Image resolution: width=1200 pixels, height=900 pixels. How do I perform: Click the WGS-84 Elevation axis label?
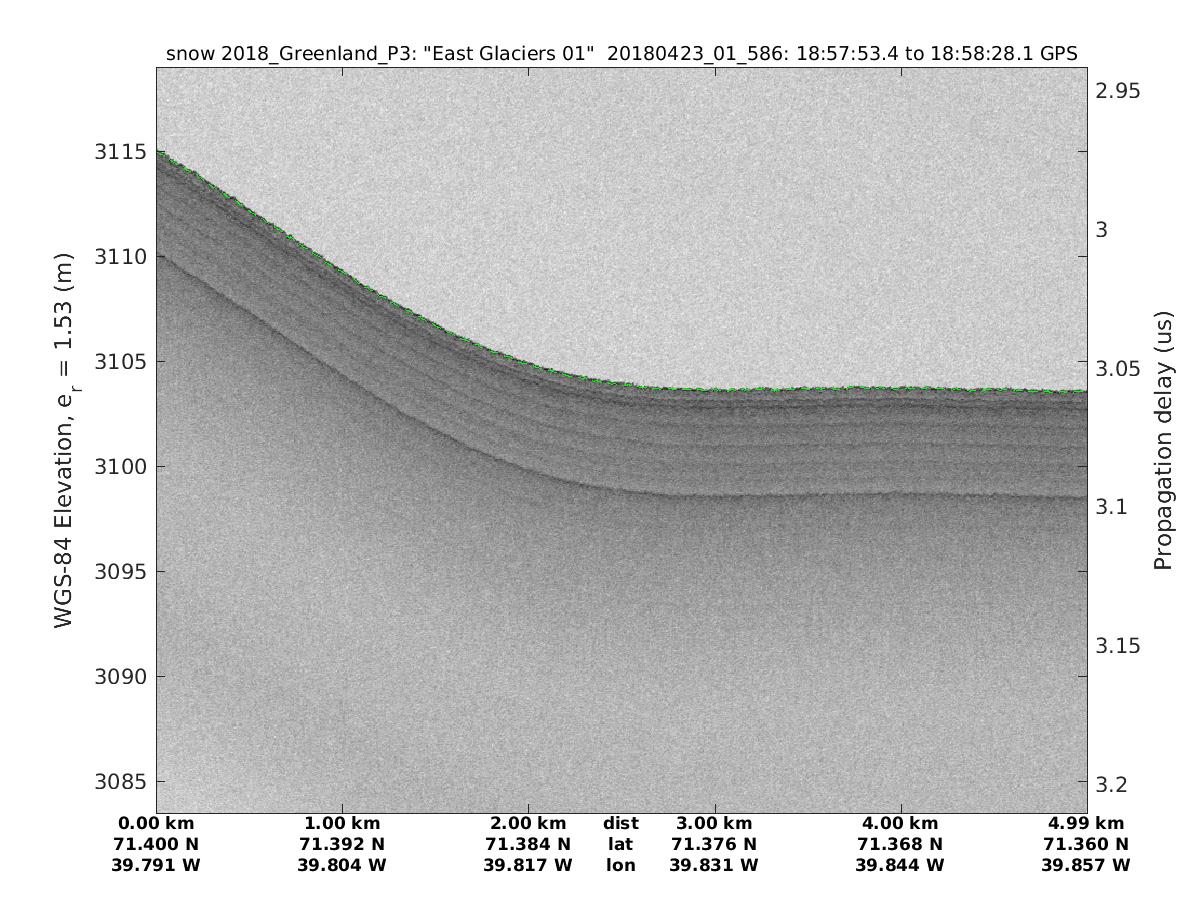click(66, 440)
